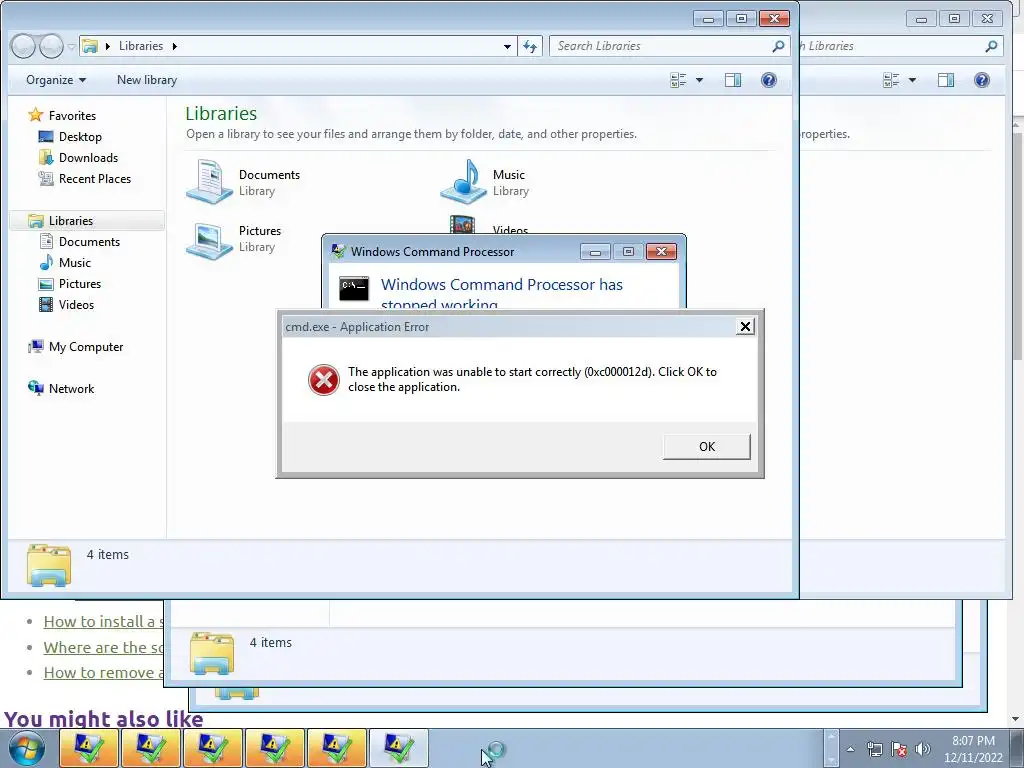Viewport: 1024px width, 768px height.
Task: Click the address bar folder icon
Action: 90,46
